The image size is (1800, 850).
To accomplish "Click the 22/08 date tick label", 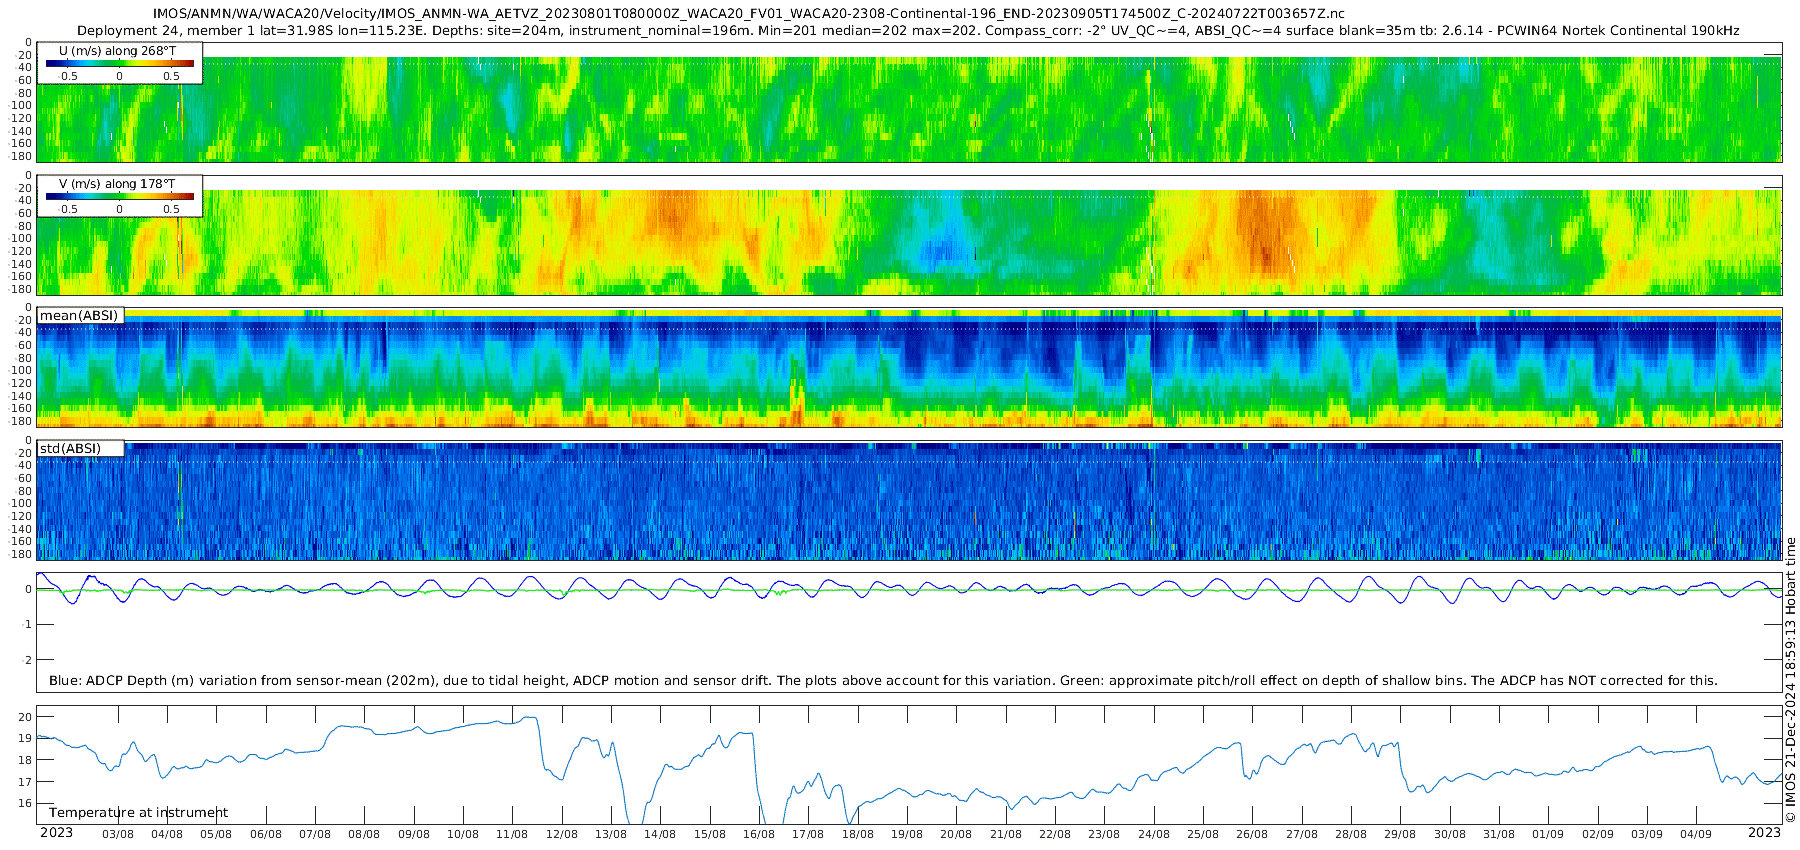I will coord(1055,835).
